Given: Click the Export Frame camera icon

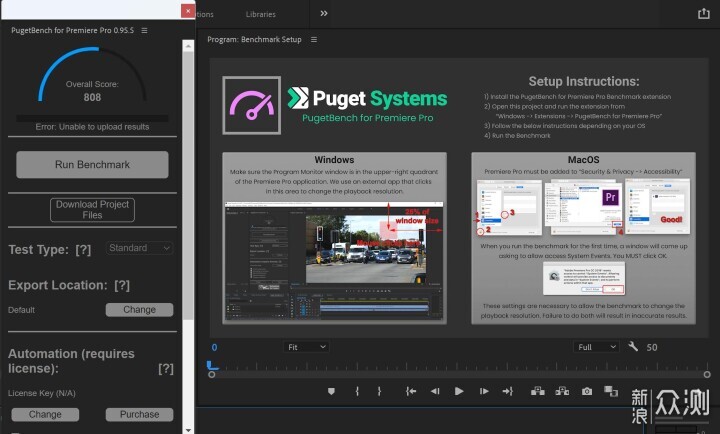Looking at the screenshot, I should click(x=587, y=391).
